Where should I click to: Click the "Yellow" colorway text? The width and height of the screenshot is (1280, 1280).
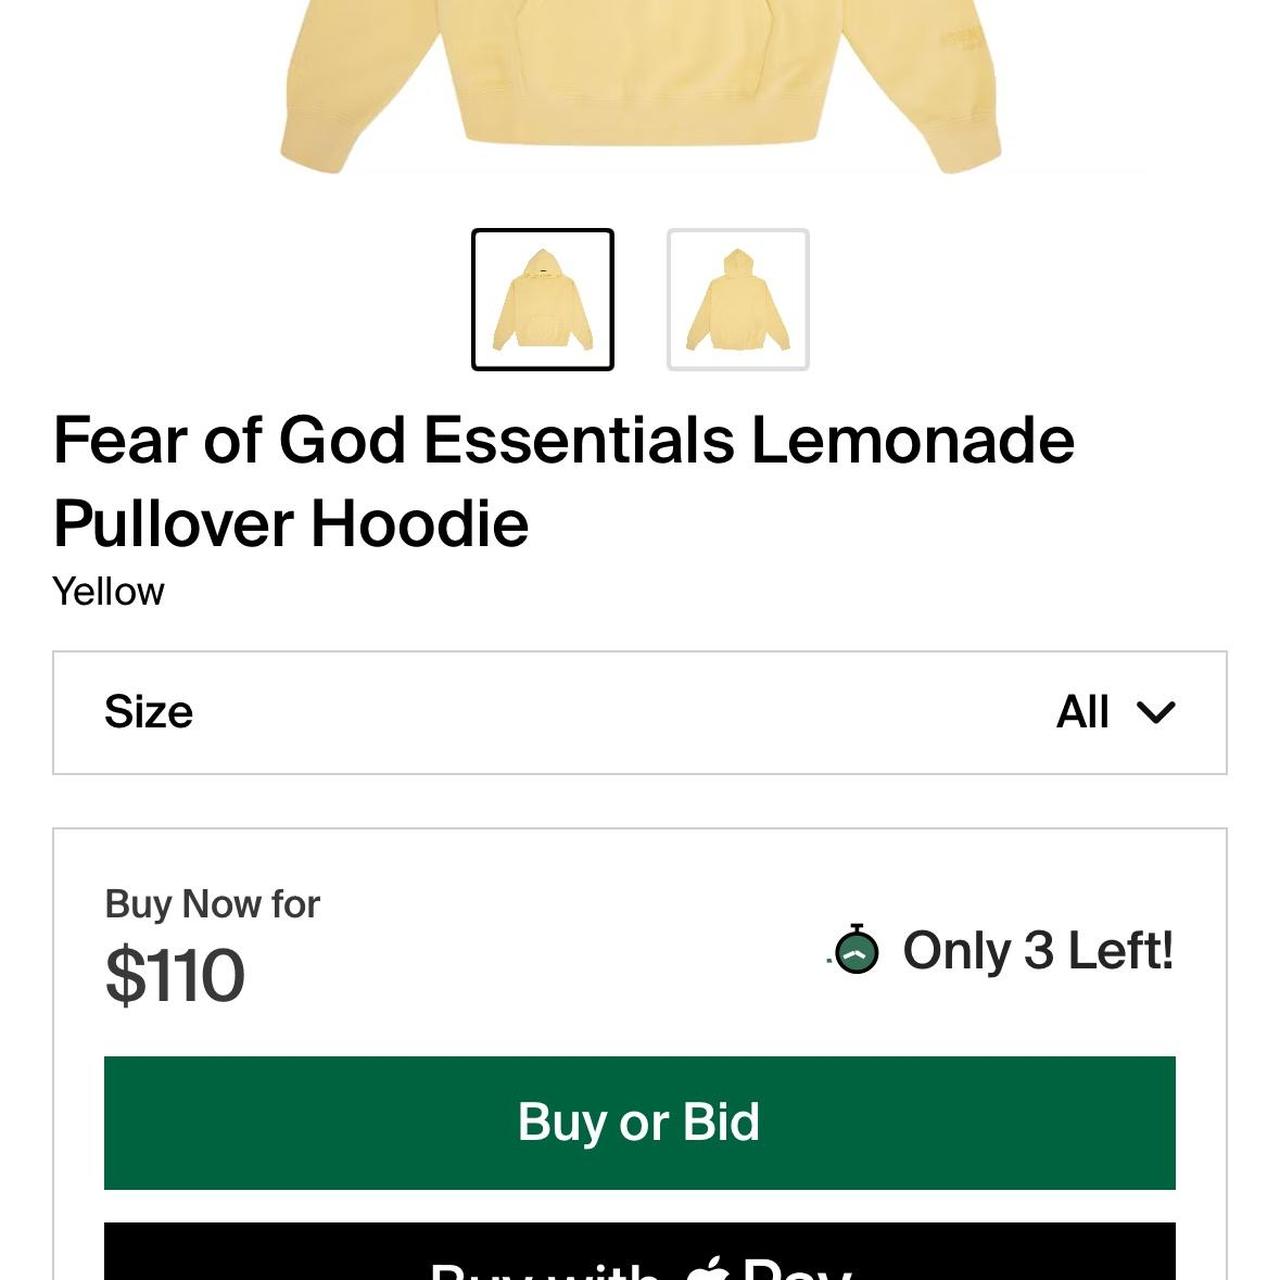click(108, 591)
